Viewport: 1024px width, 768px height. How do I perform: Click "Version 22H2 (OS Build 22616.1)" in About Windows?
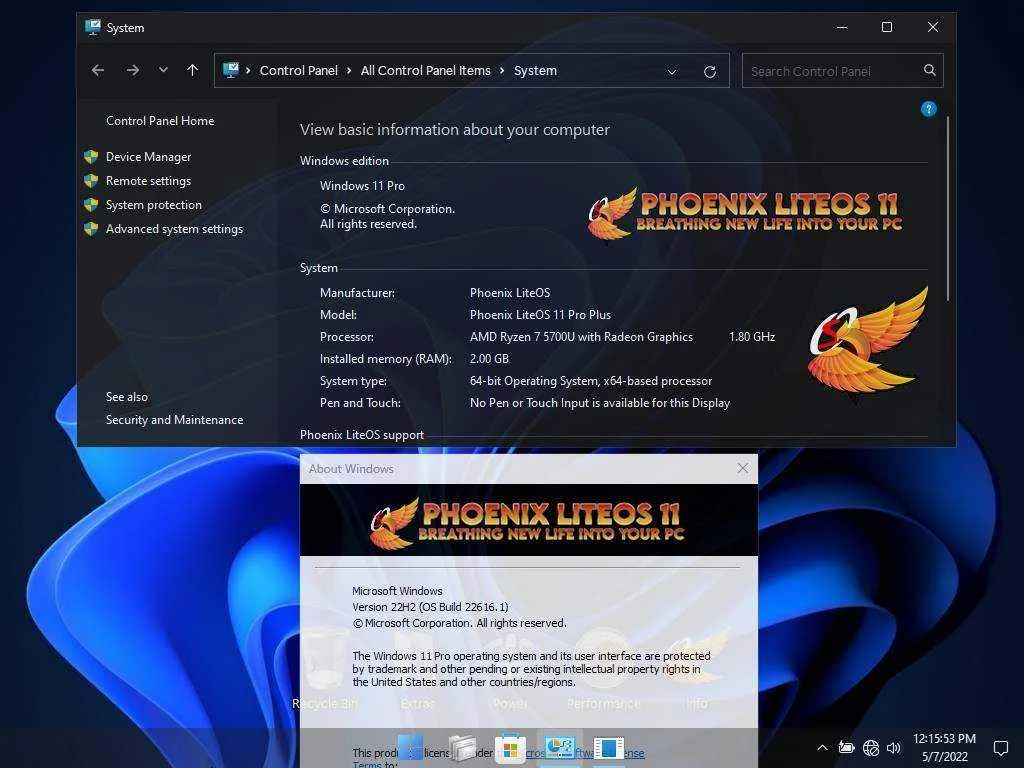(x=430, y=607)
